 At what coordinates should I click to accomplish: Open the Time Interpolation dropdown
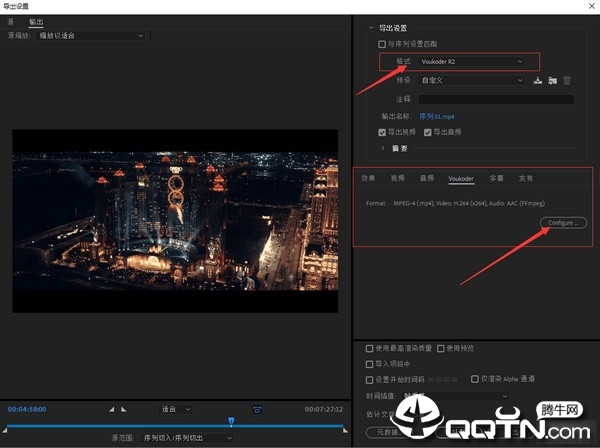[x=455, y=396]
